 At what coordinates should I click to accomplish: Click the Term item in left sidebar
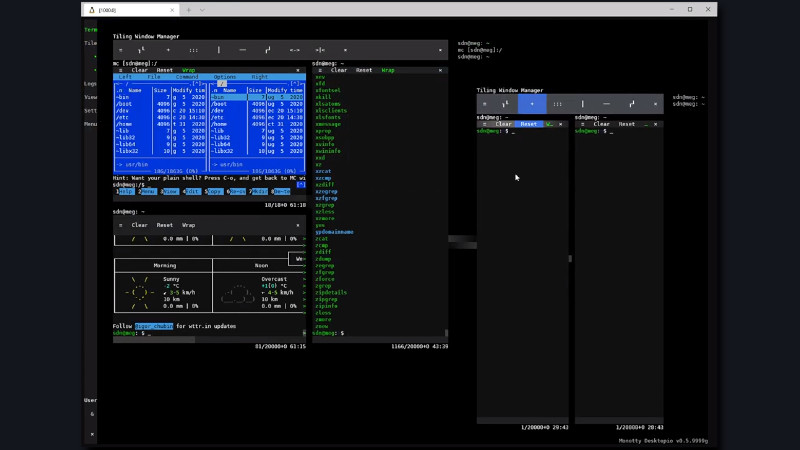point(91,30)
